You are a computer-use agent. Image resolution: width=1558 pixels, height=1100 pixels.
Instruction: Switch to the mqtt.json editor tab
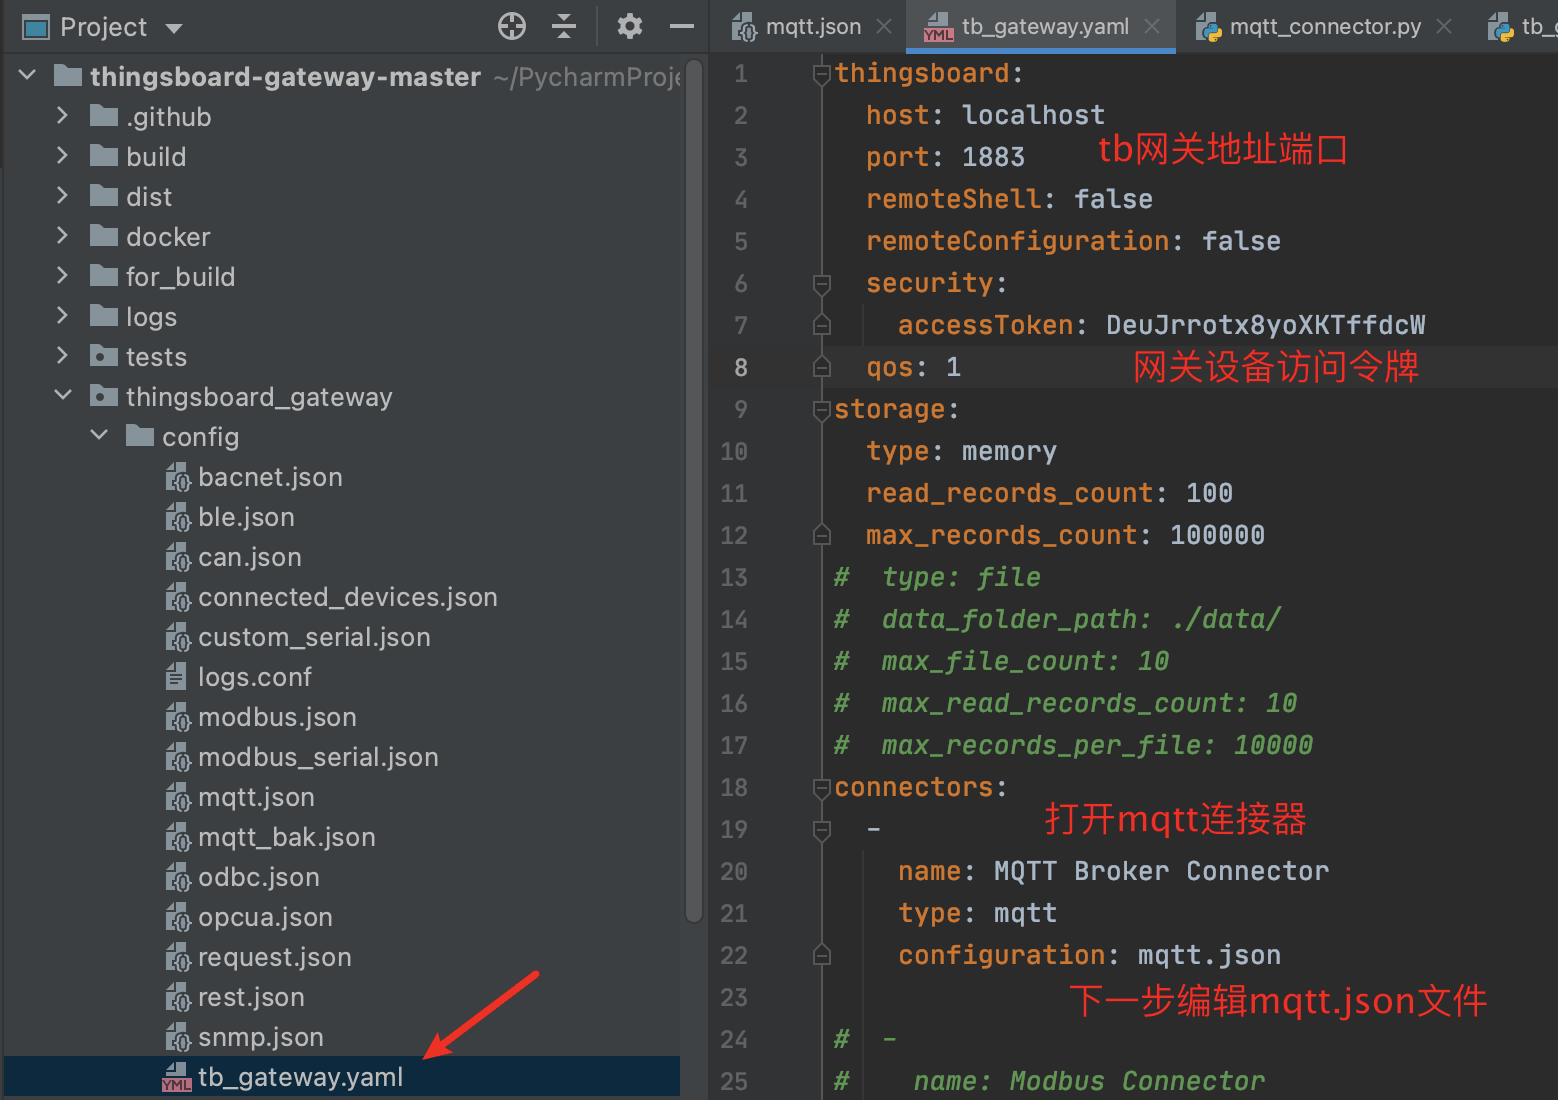(812, 27)
